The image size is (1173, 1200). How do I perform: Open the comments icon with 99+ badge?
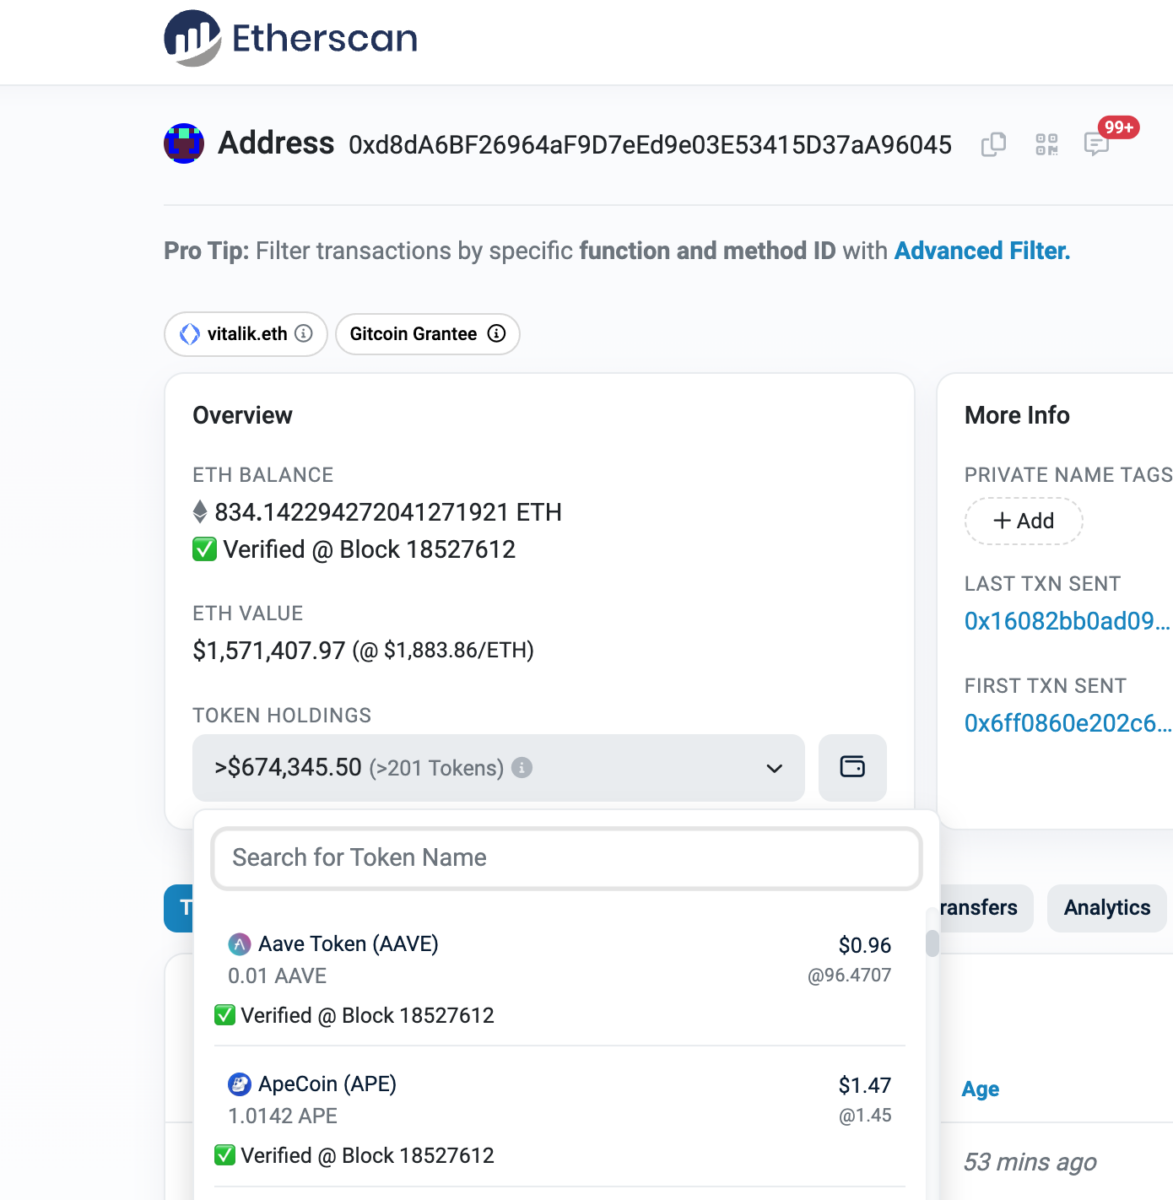[1097, 145]
